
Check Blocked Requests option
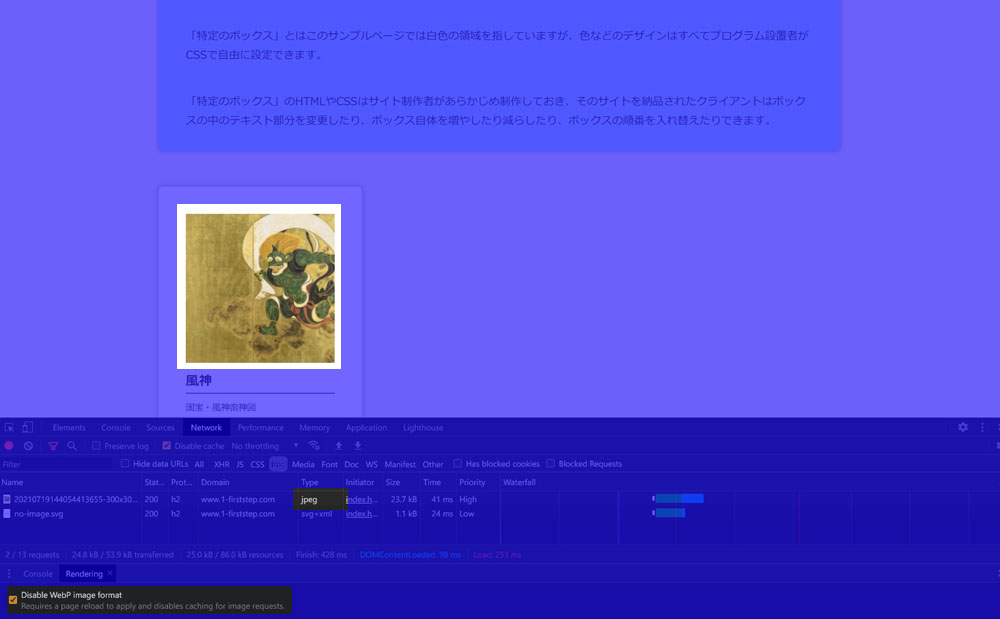[550, 463]
